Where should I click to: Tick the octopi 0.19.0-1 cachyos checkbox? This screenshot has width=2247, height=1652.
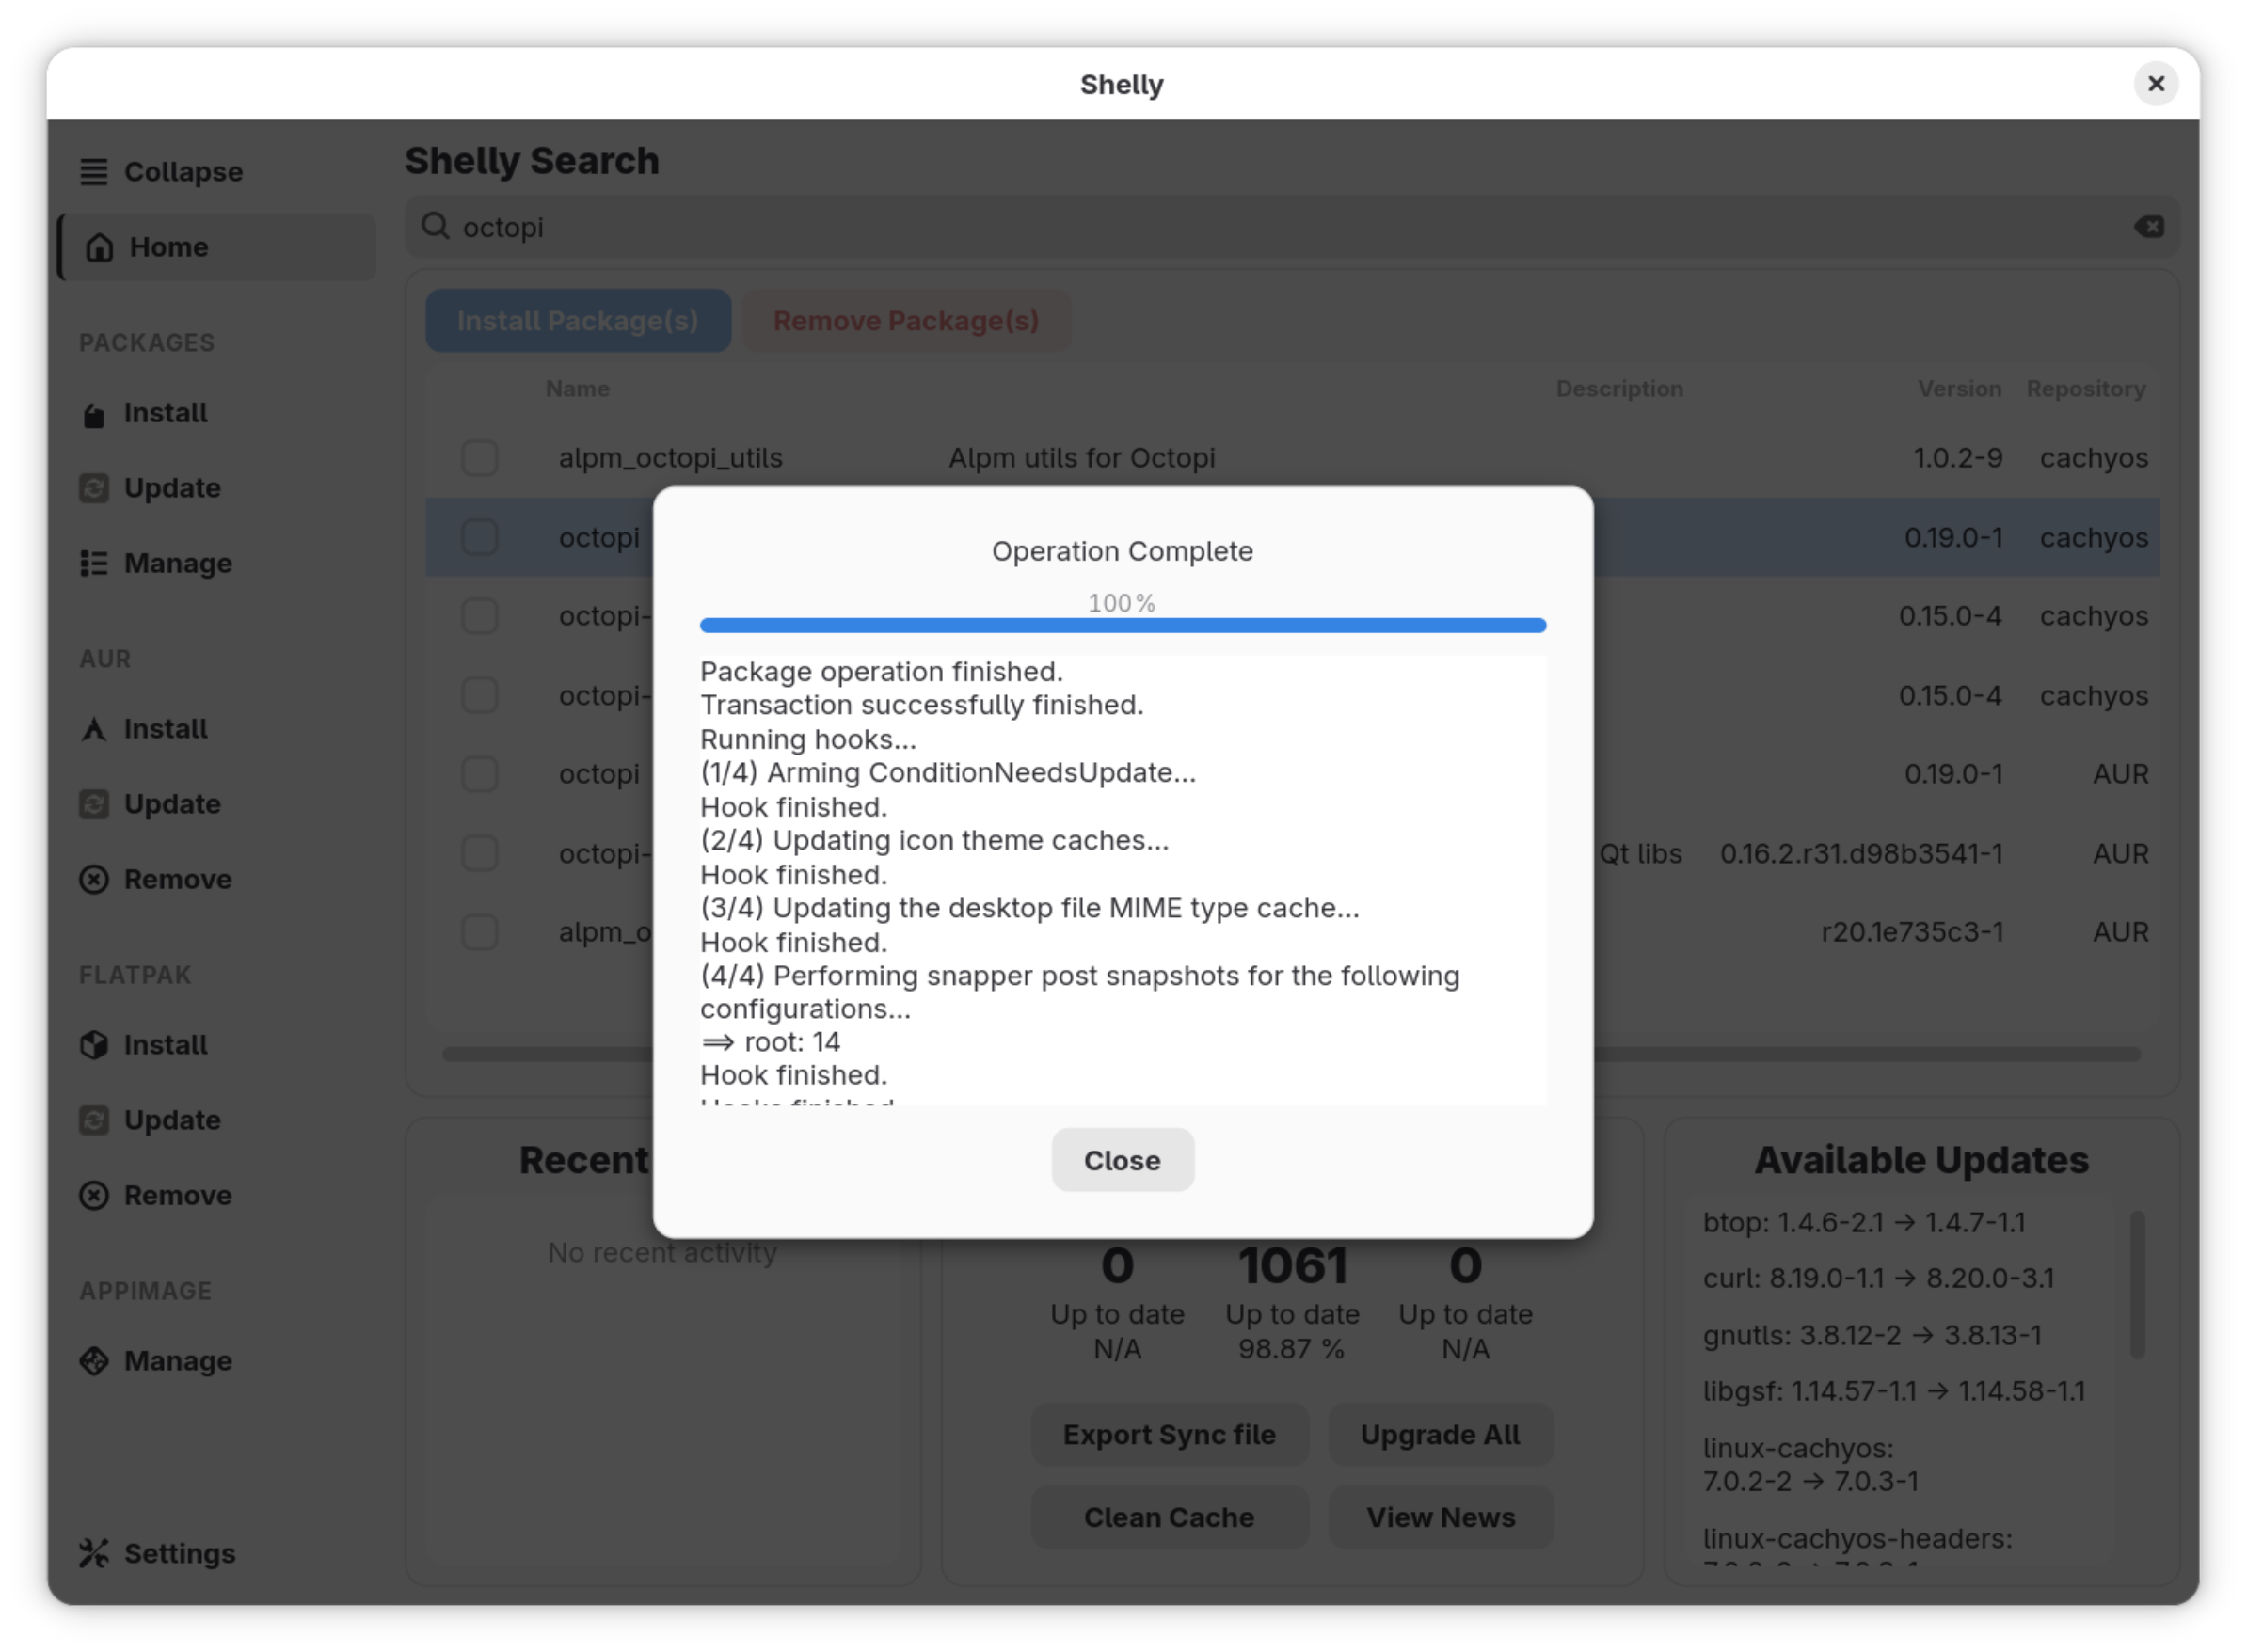pyautogui.click(x=480, y=537)
